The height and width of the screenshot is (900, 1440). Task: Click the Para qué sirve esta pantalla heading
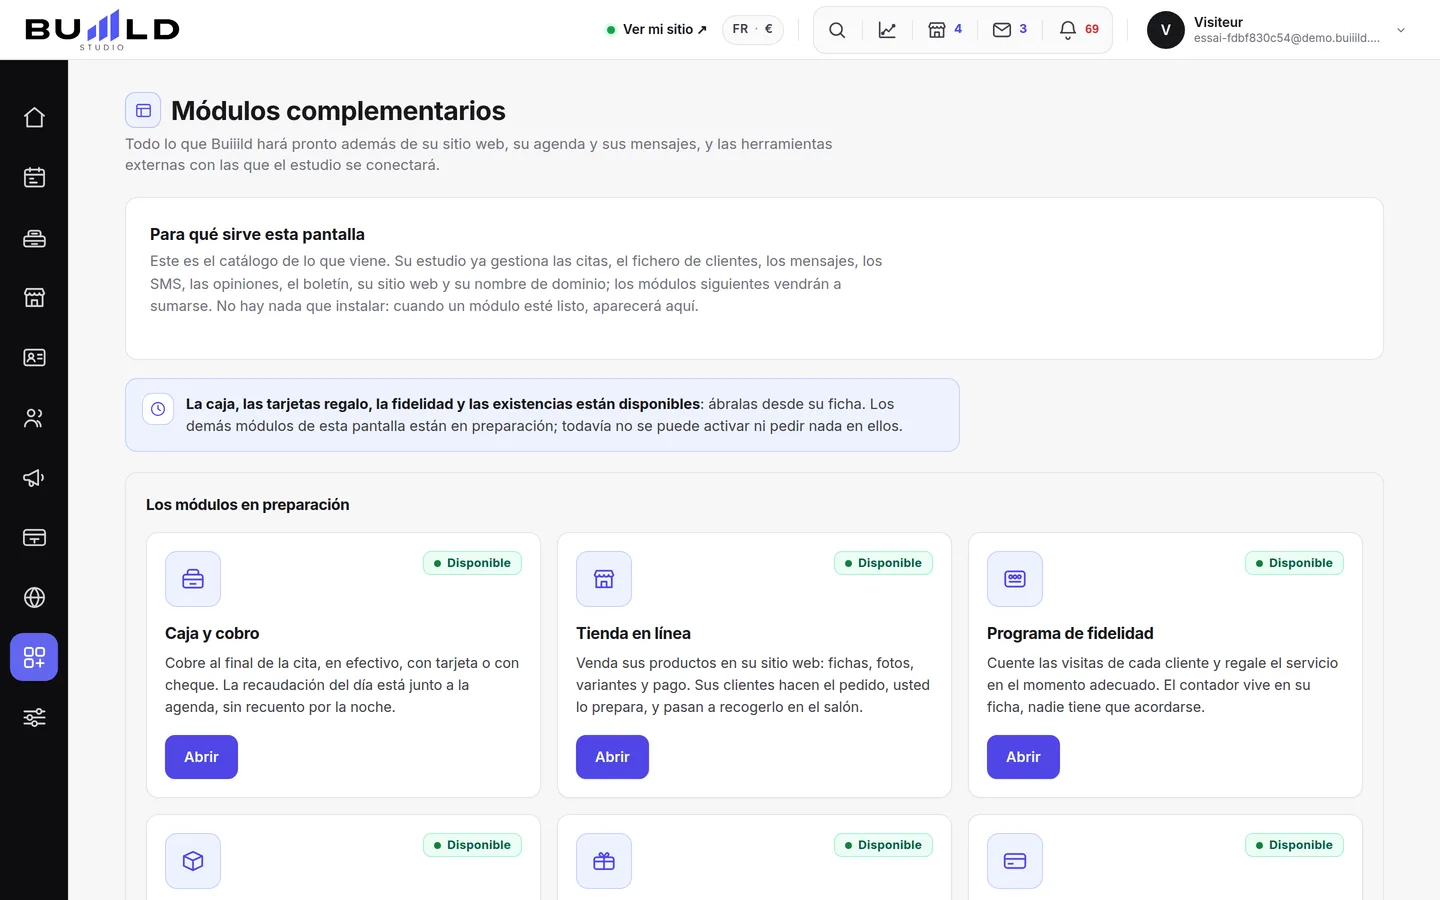point(257,234)
